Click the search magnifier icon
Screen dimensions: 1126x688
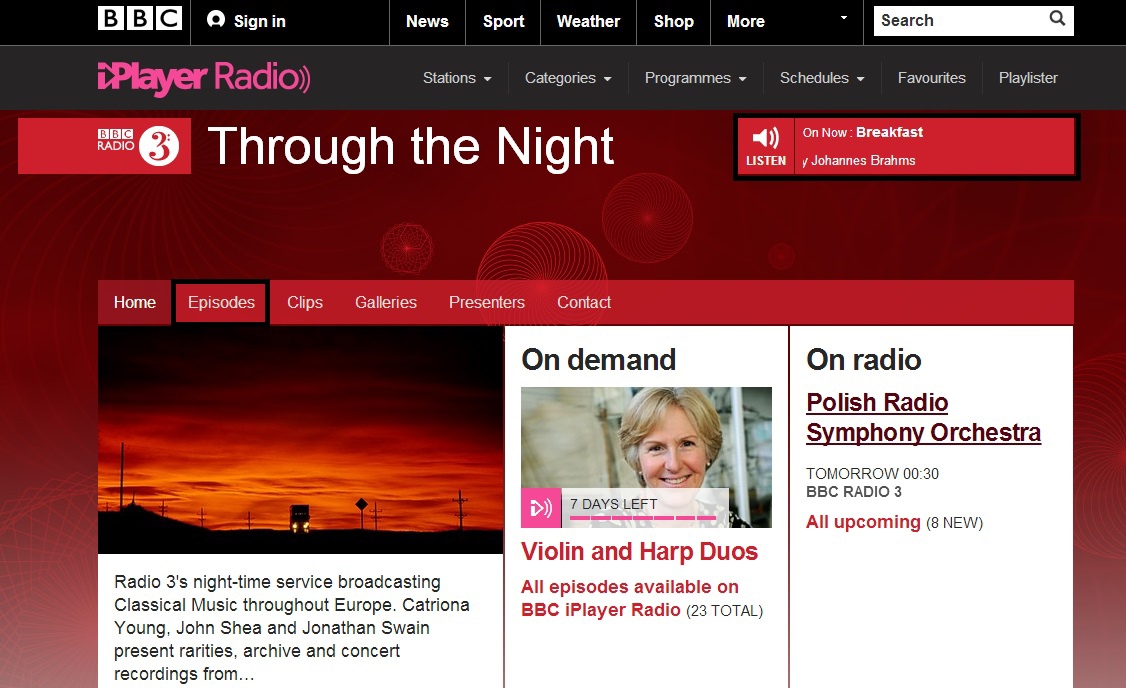point(1057,19)
